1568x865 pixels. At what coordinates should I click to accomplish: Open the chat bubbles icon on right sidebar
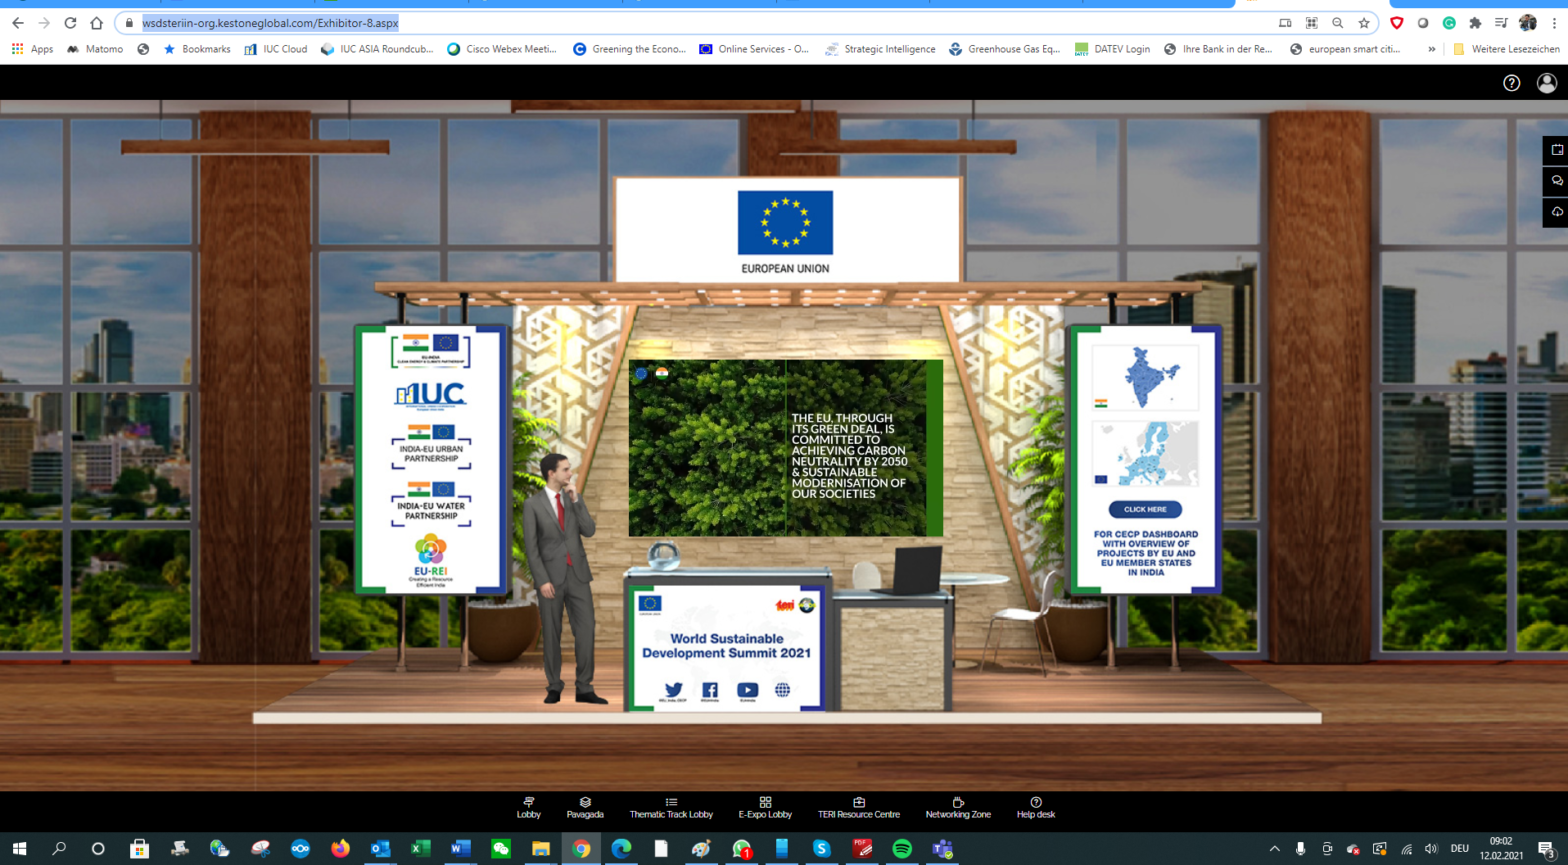[x=1556, y=181]
